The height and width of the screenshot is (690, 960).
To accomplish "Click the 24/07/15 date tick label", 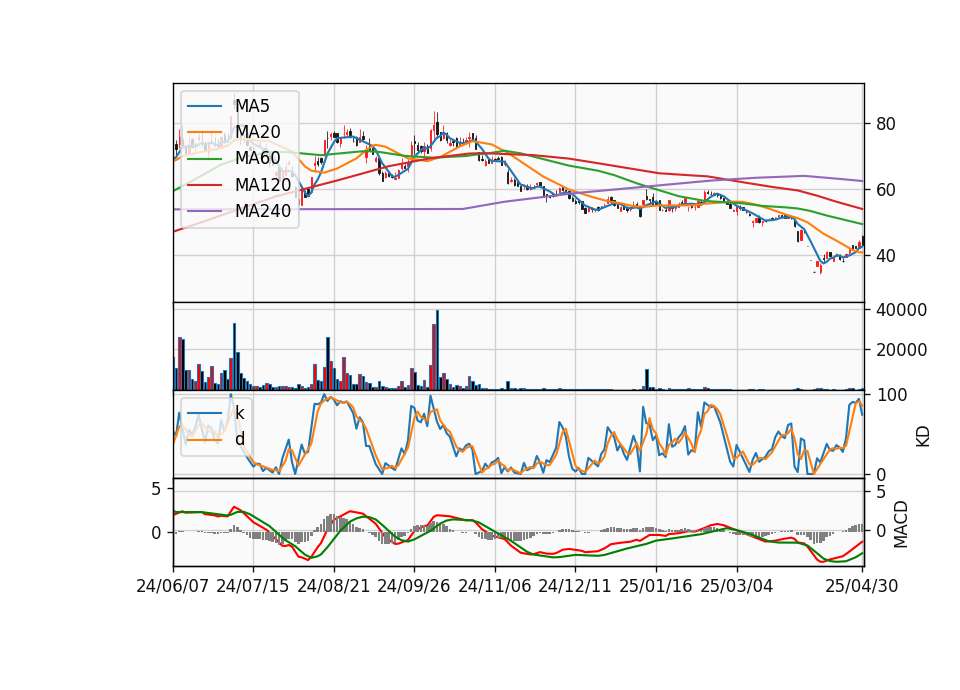I will pyautogui.click(x=253, y=586).
